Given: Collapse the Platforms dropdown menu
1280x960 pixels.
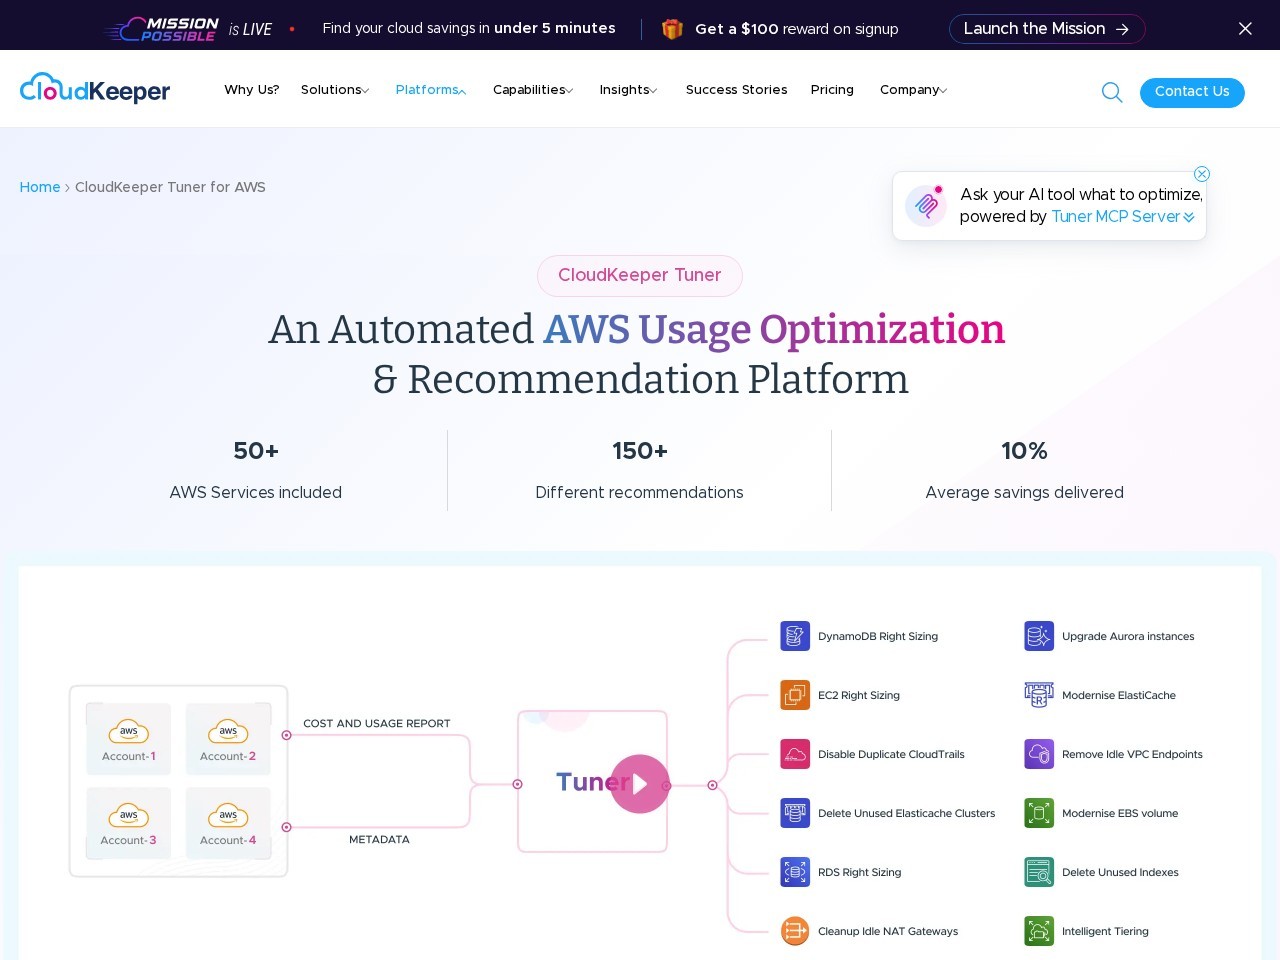Looking at the screenshot, I should tap(431, 90).
